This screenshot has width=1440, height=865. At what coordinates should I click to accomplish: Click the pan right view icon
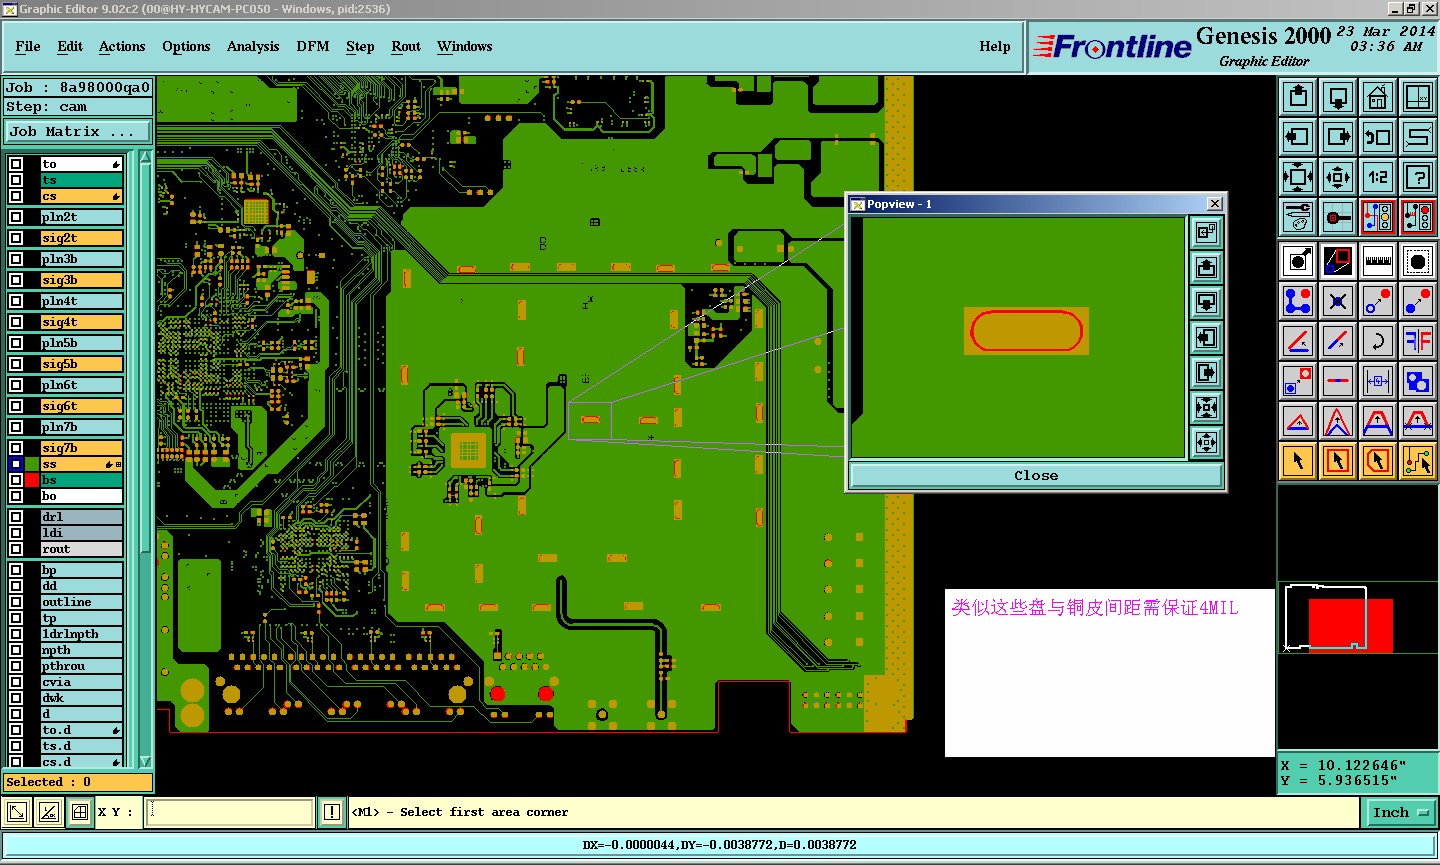click(x=1338, y=137)
